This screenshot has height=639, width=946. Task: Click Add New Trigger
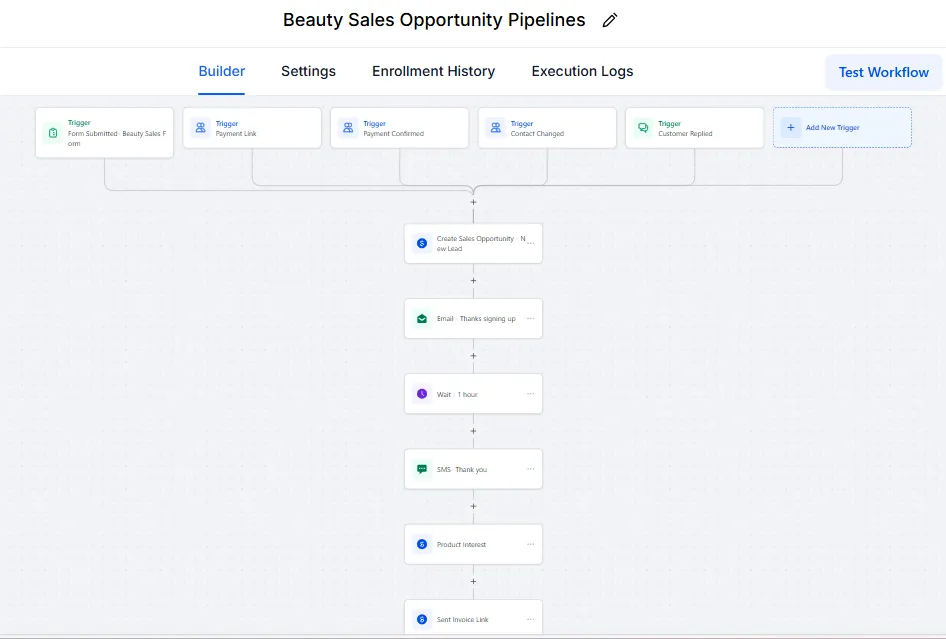coord(842,127)
